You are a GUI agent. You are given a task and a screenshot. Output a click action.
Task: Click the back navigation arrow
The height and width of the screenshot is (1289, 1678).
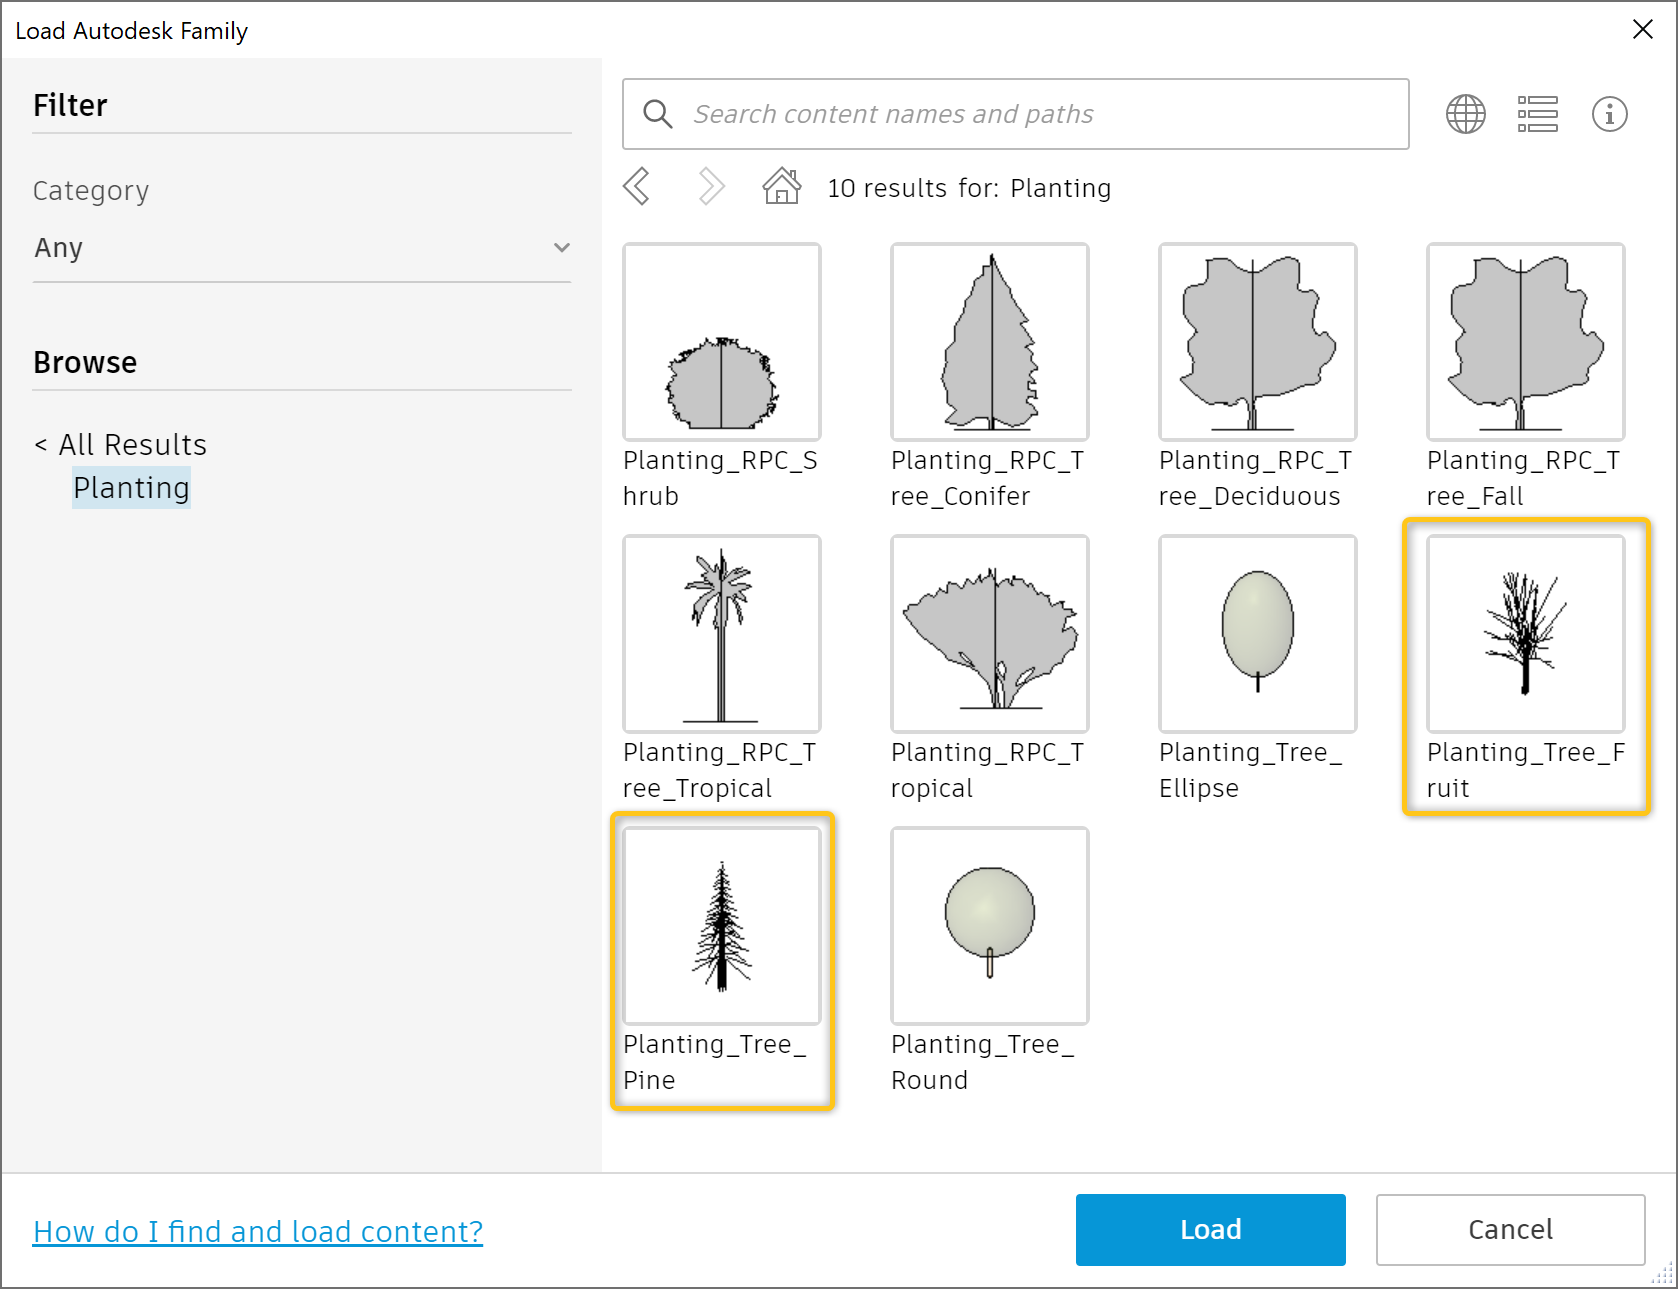point(637,186)
